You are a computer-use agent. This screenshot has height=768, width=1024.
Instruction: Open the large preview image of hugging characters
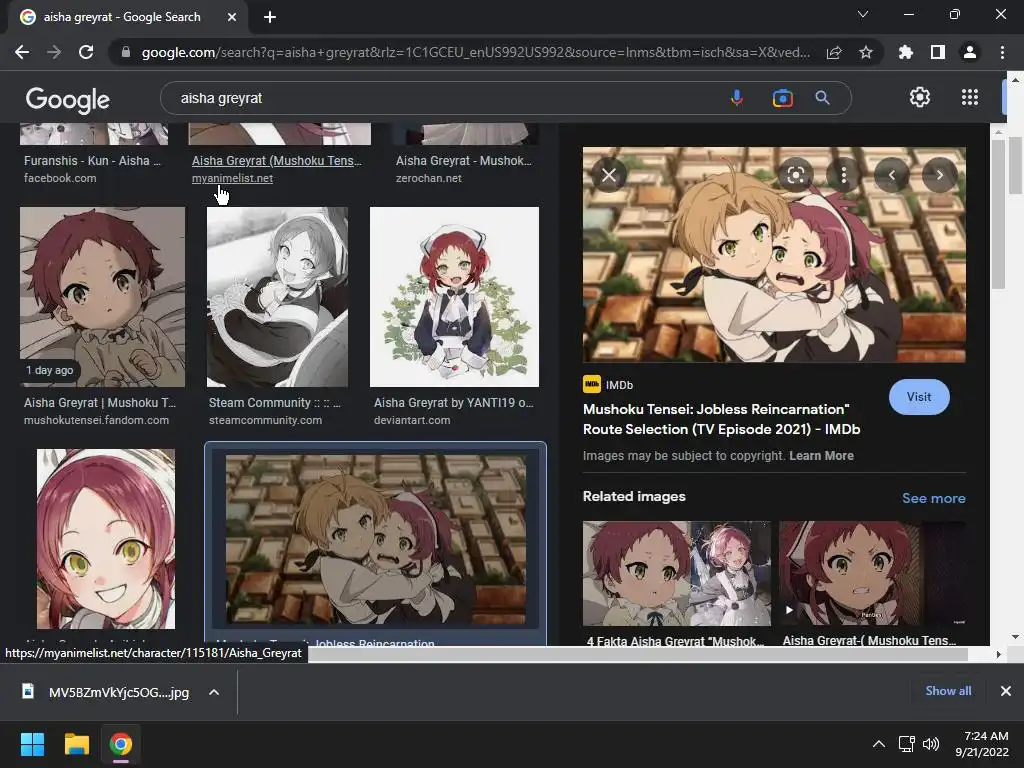[x=774, y=254]
